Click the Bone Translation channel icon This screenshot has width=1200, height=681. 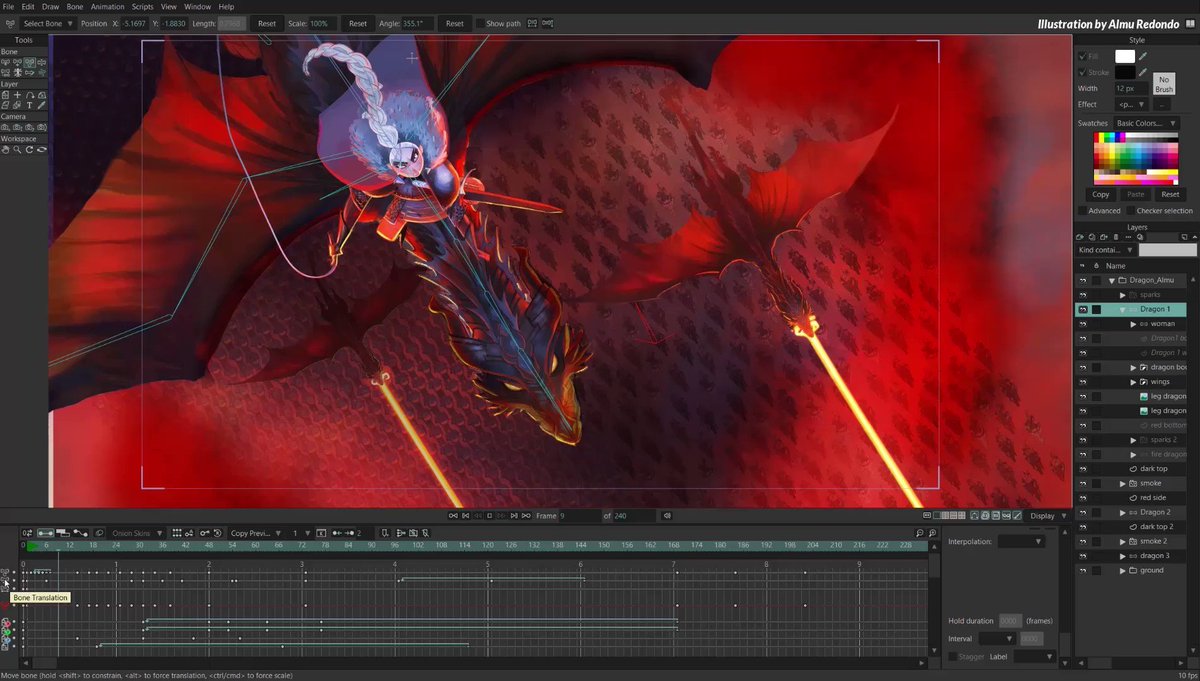[5, 580]
